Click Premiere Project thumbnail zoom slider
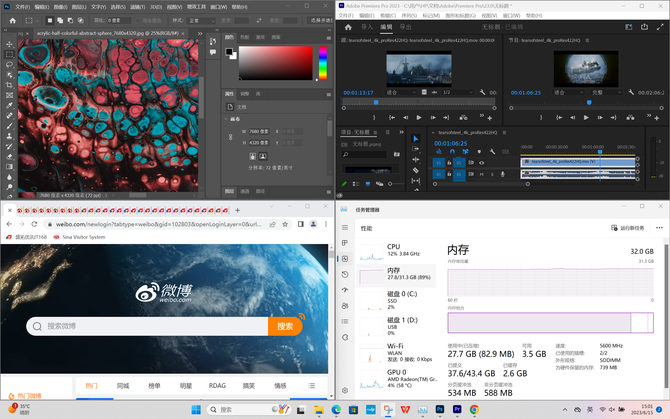The width and height of the screenshot is (670, 419). (x=396, y=184)
